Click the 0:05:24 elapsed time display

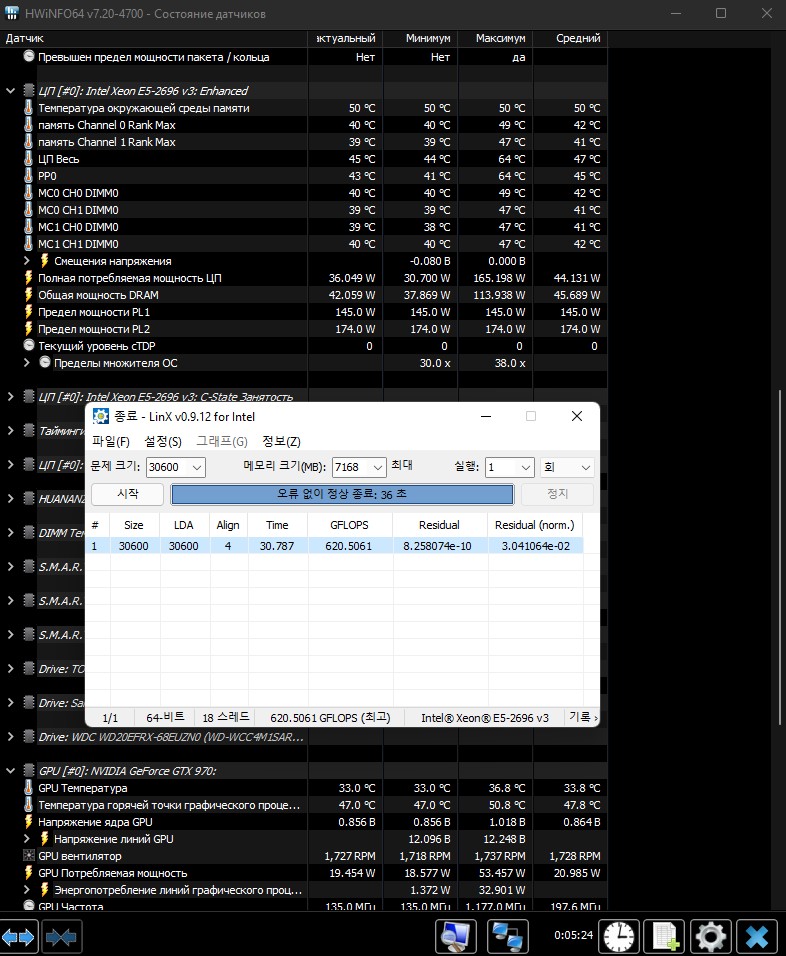point(573,935)
